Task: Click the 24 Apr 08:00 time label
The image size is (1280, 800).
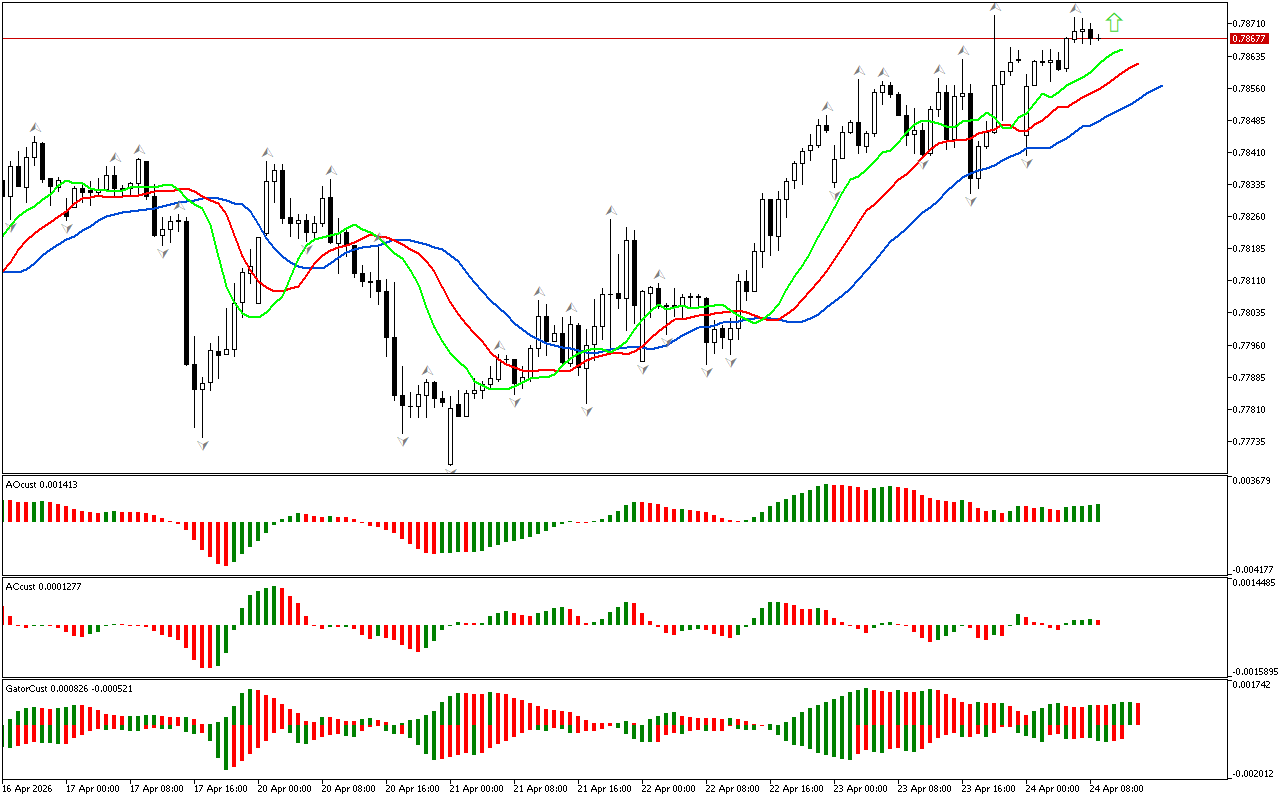Action: 1116,789
